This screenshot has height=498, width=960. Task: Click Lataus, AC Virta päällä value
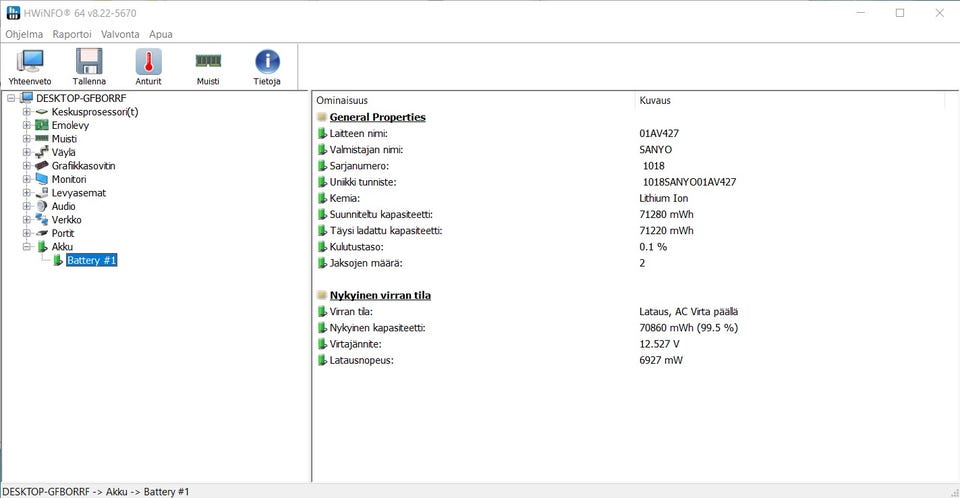click(688, 311)
